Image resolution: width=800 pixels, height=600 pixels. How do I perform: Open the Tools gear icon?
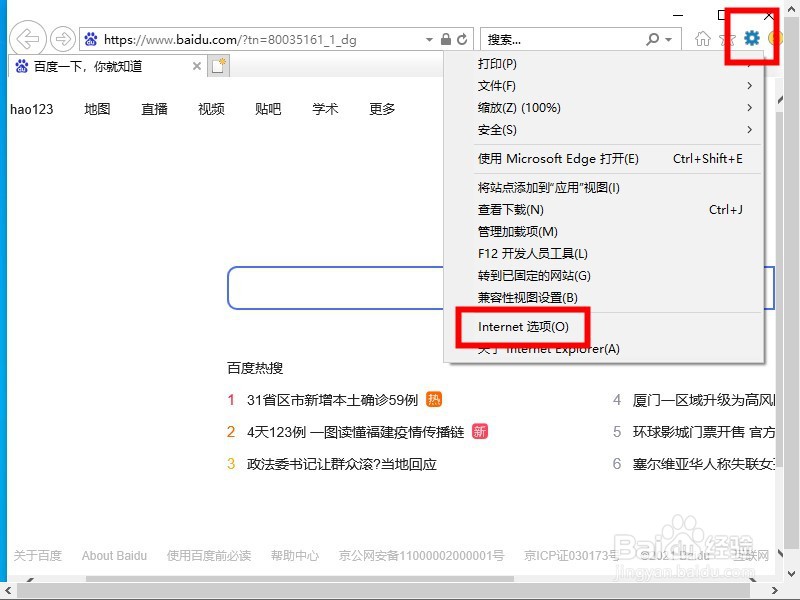(752, 38)
